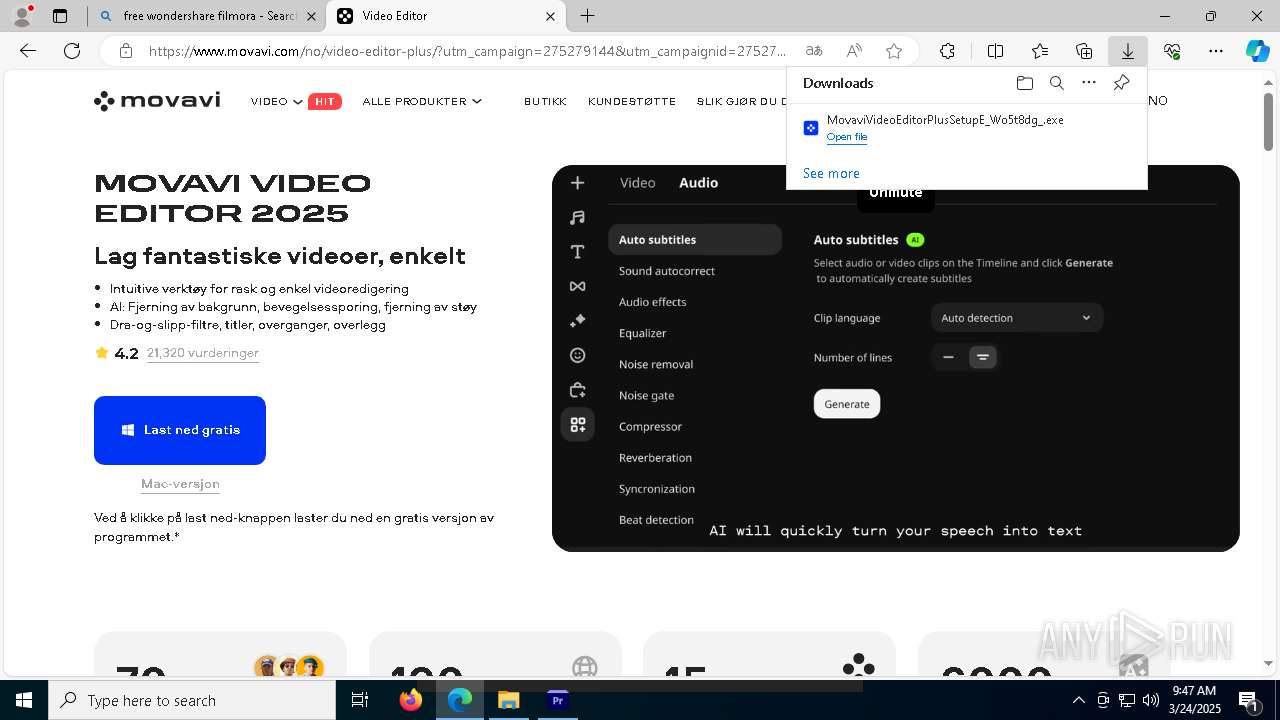Open Settings and more ellipsis menu
This screenshot has height=720, width=1280.
[x=1216, y=51]
